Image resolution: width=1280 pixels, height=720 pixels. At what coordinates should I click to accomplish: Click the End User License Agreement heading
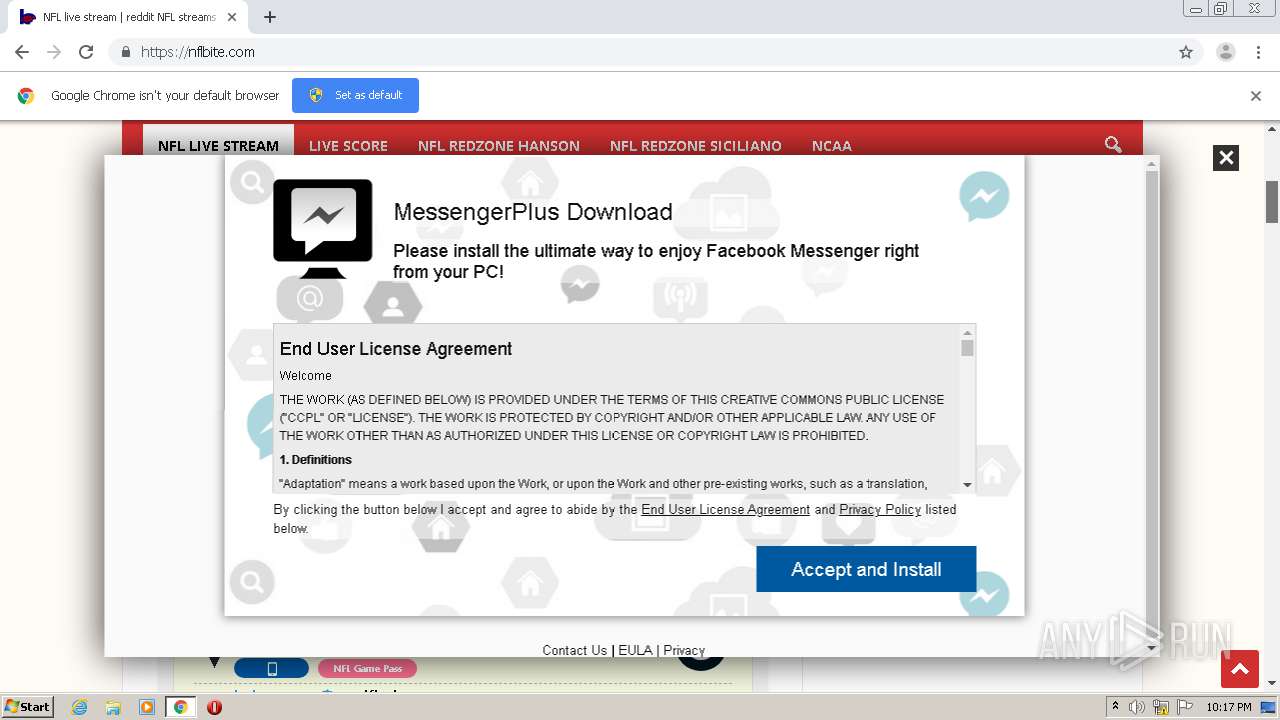[x=396, y=349]
